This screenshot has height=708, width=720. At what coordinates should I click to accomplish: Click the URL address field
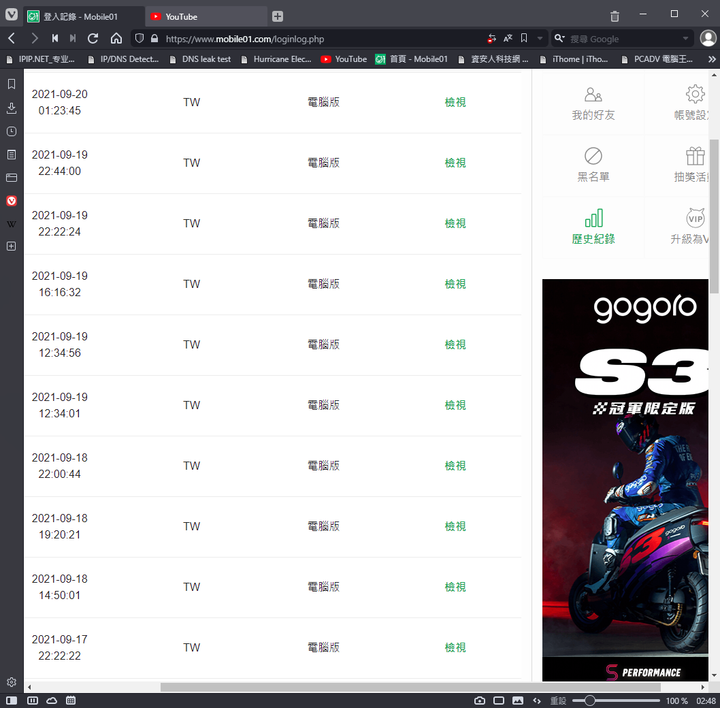coord(321,39)
